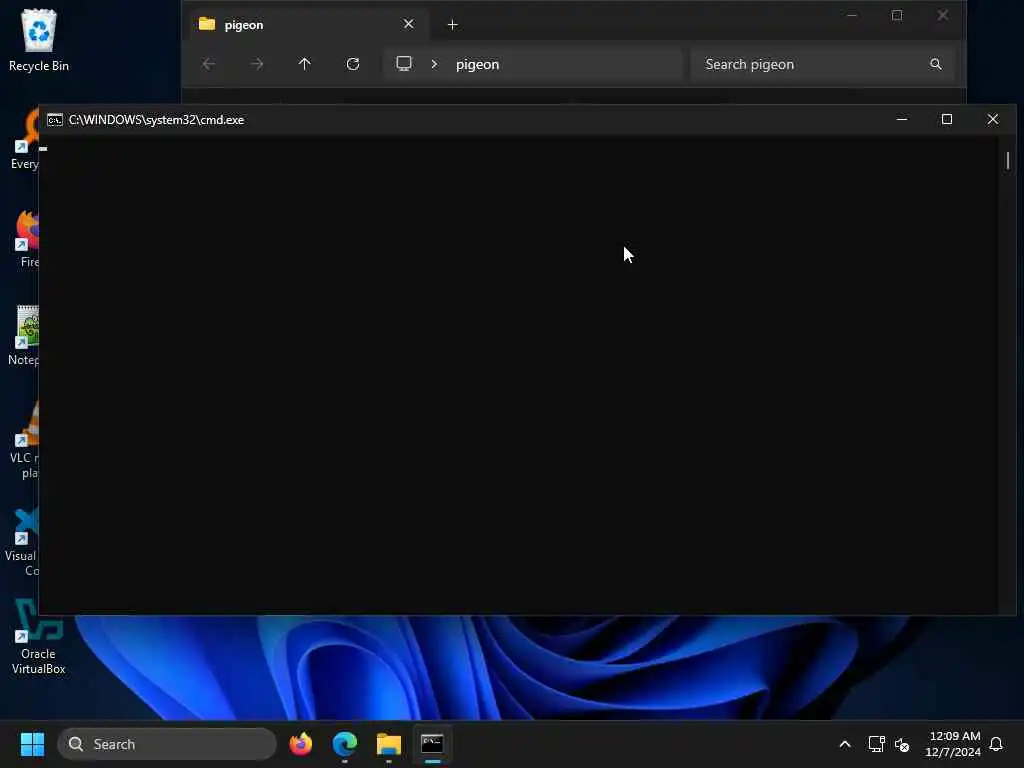
Task: Click the Search pigeon field
Action: point(823,64)
